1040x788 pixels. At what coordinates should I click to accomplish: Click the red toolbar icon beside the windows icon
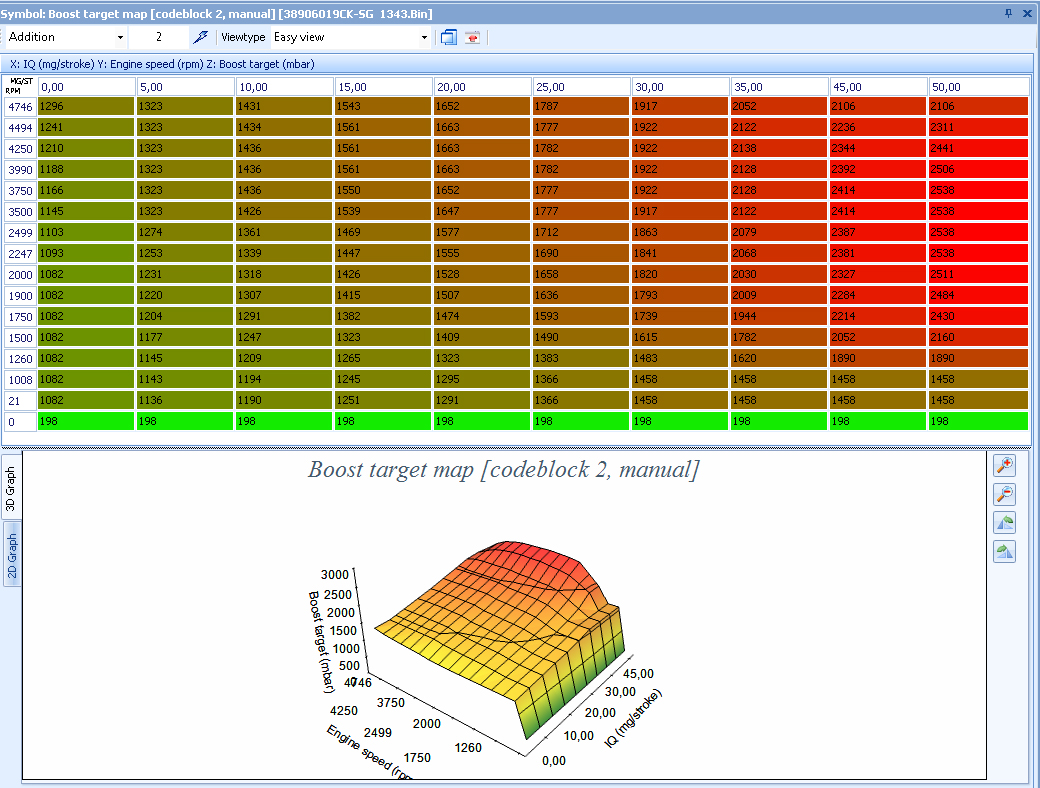click(x=472, y=37)
